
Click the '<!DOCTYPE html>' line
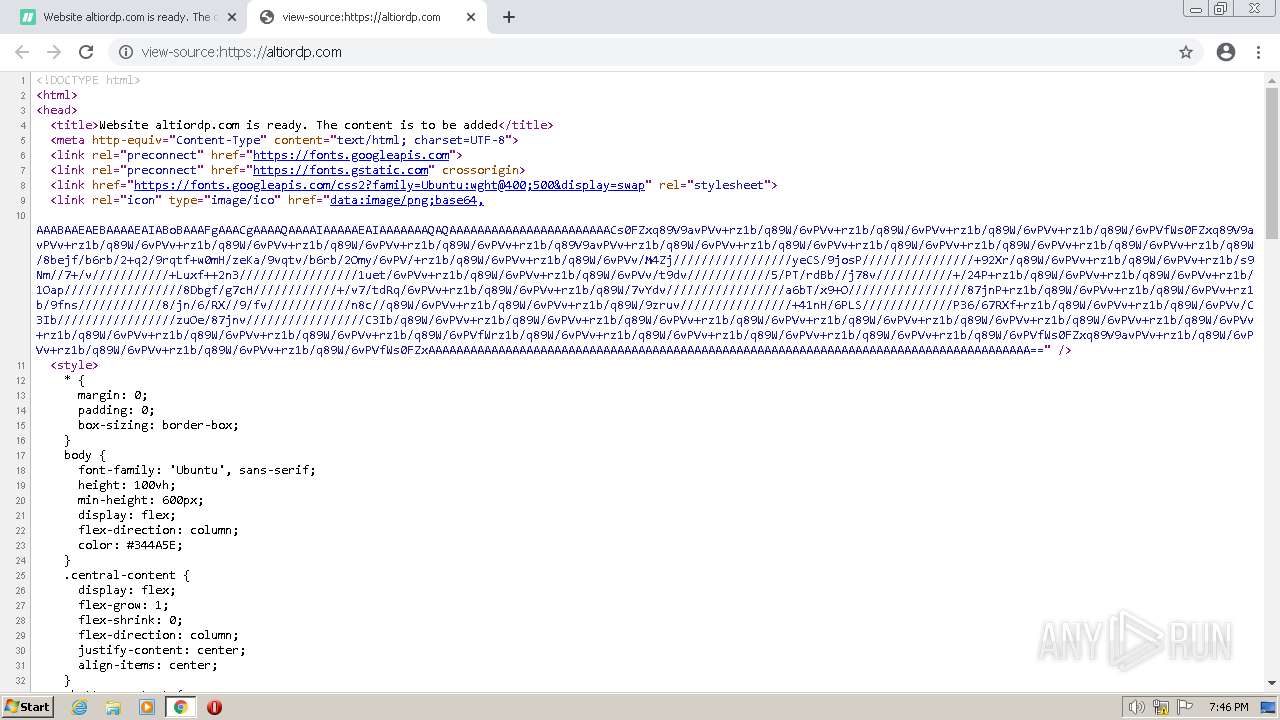click(88, 80)
